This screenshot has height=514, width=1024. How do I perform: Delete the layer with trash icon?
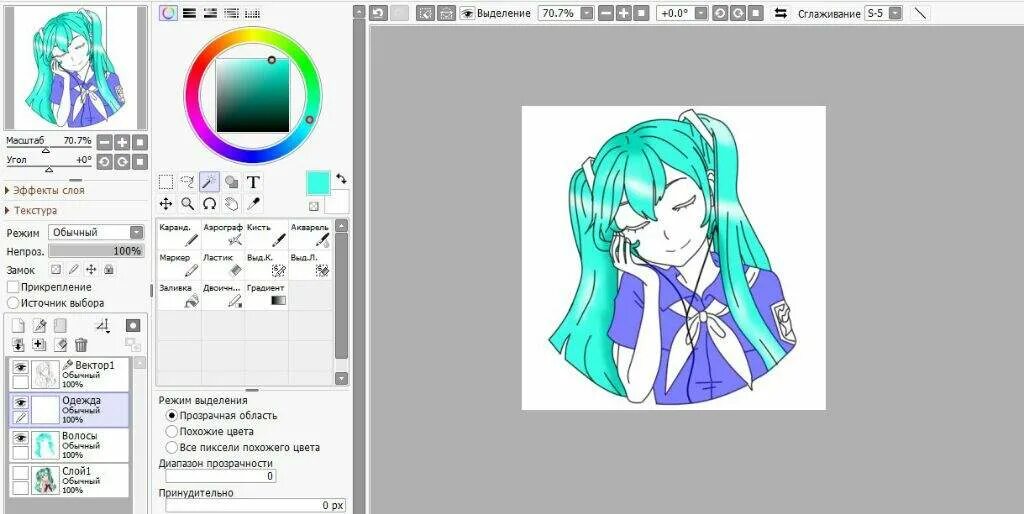click(x=81, y=344)
